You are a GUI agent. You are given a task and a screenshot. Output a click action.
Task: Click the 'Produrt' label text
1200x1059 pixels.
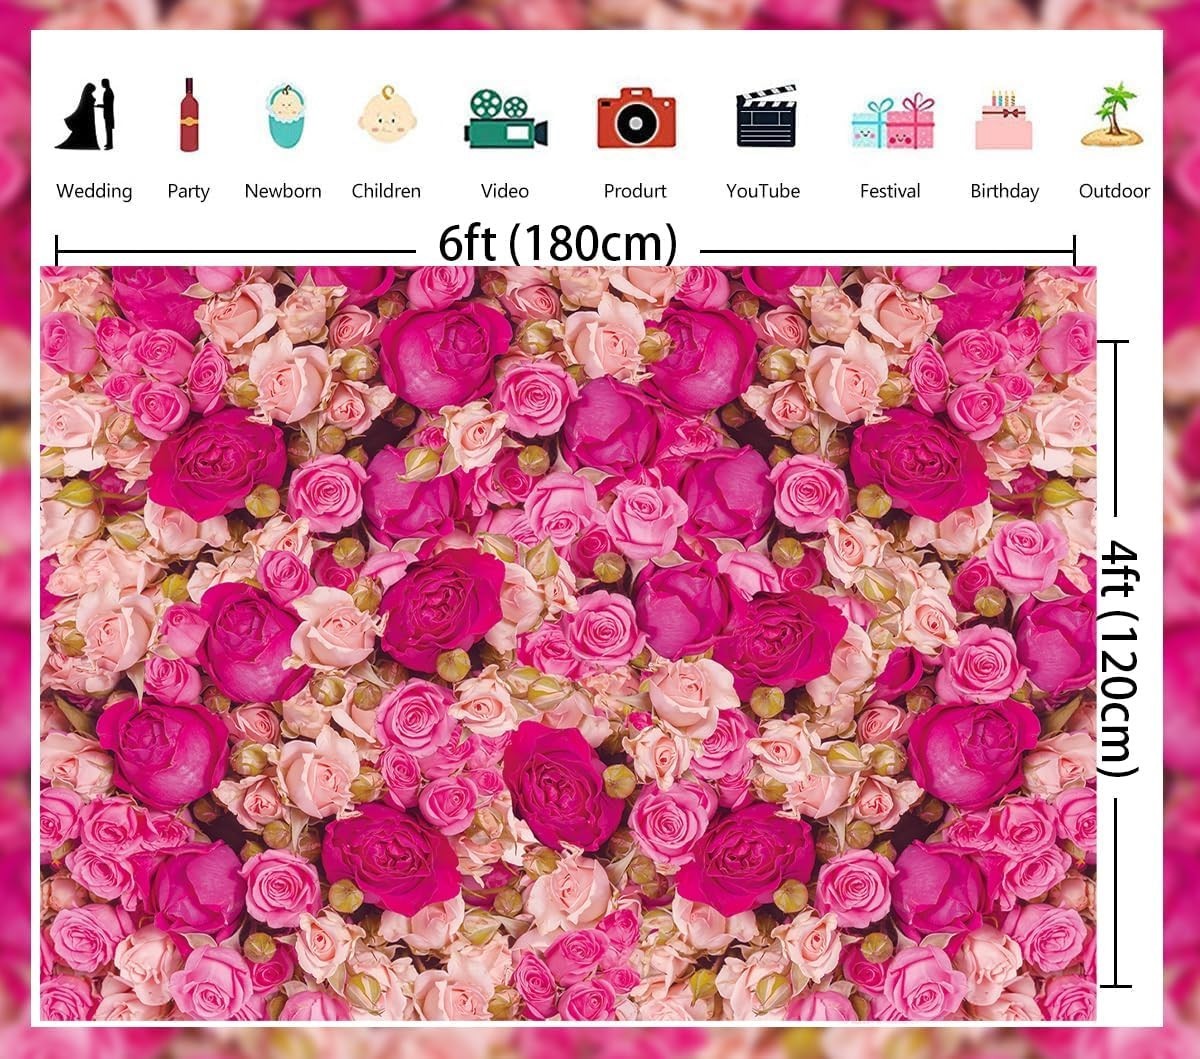click(x=635, y=191)
